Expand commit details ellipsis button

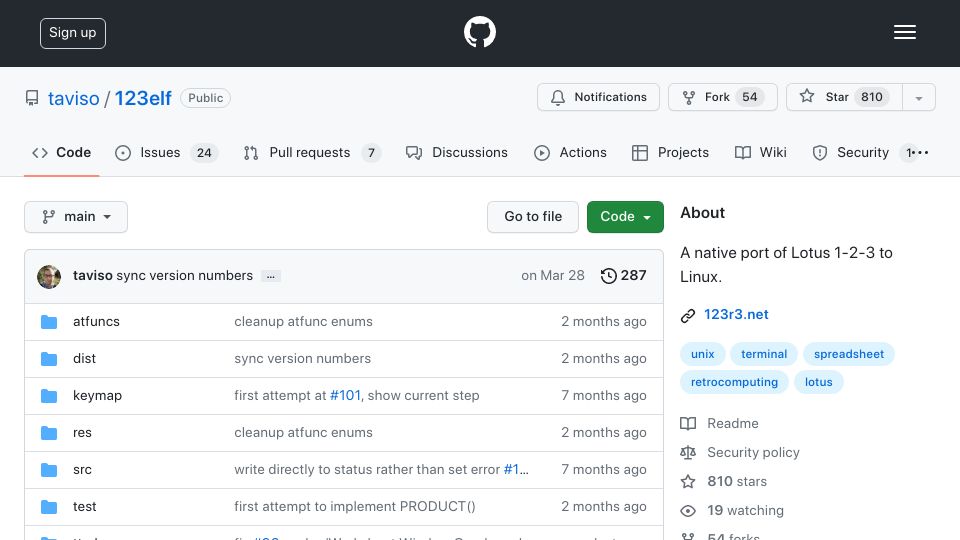(271, 276)
